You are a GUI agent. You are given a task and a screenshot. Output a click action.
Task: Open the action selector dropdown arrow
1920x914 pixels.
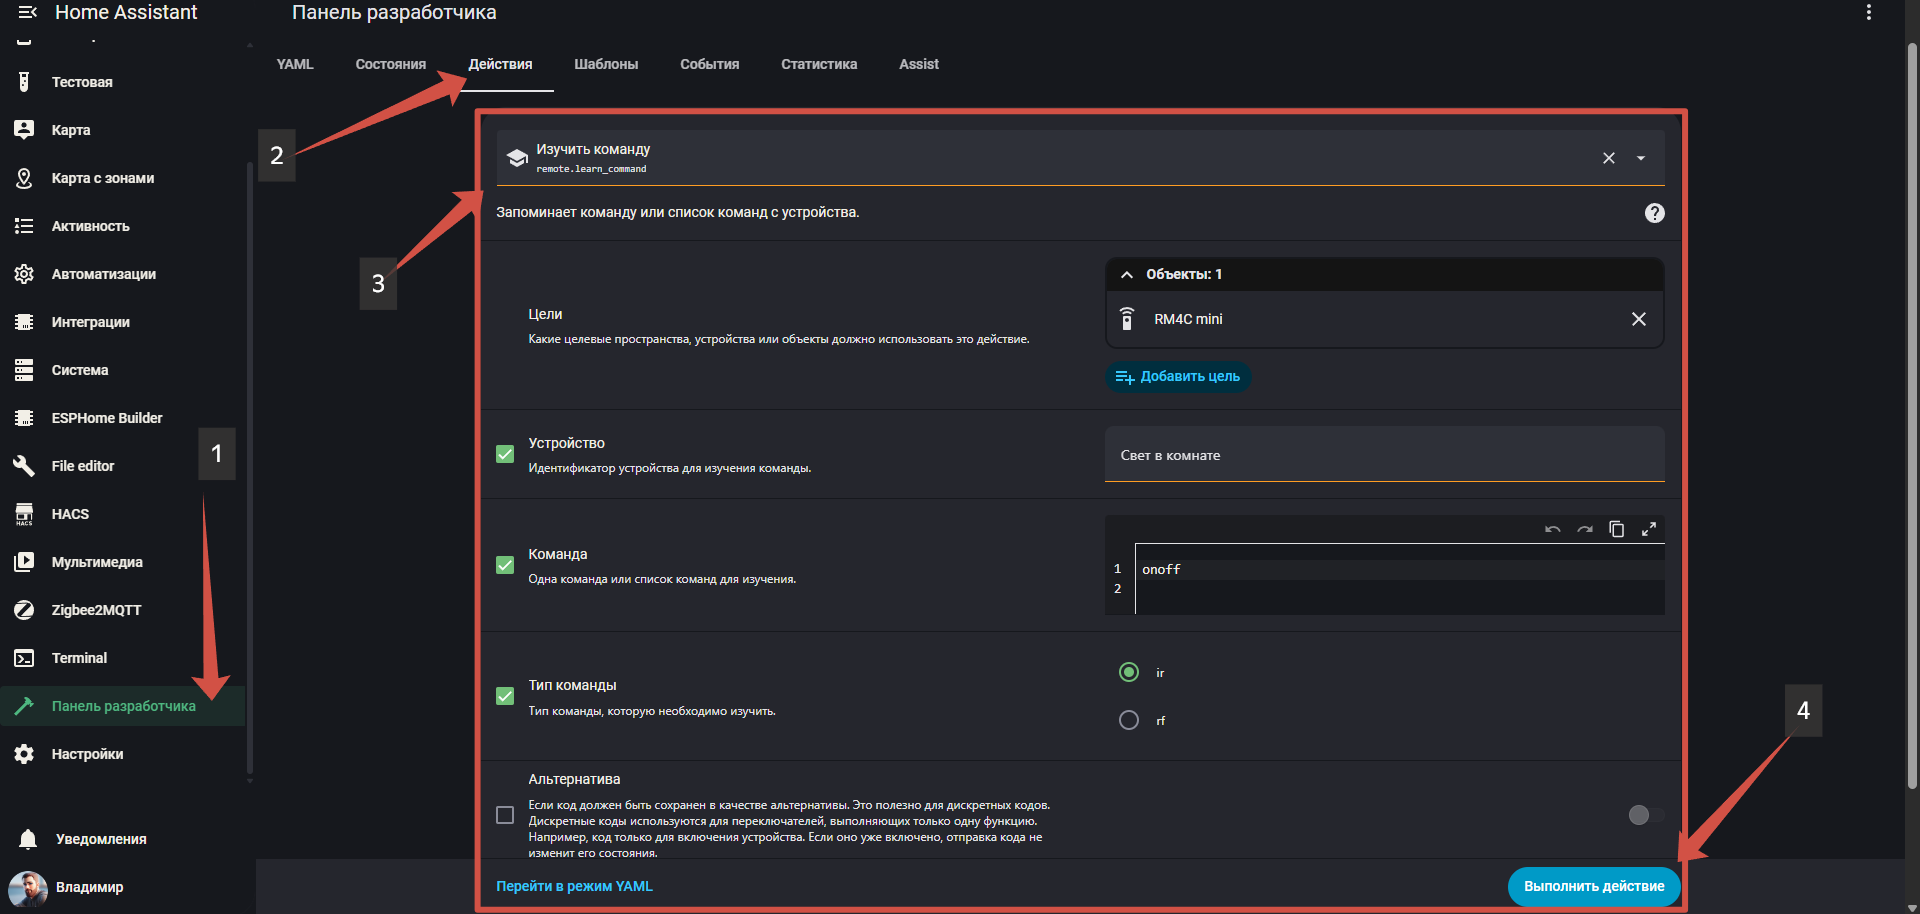coord(1640,158)
